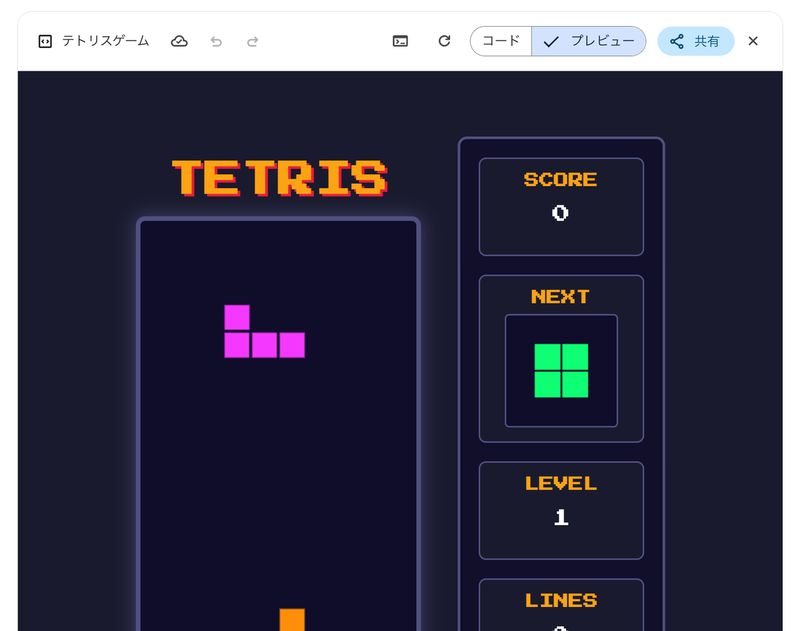Open the console terminal icon
This screenshot has width=800, height=631.
click(x=401, y=41)
